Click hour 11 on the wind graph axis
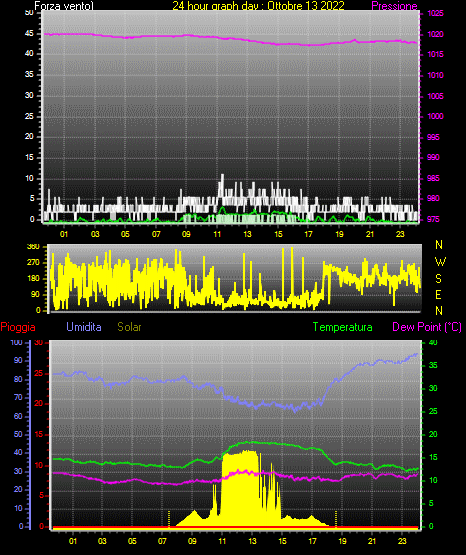Screen dimensions: 466x555 [x=217, y=234]
